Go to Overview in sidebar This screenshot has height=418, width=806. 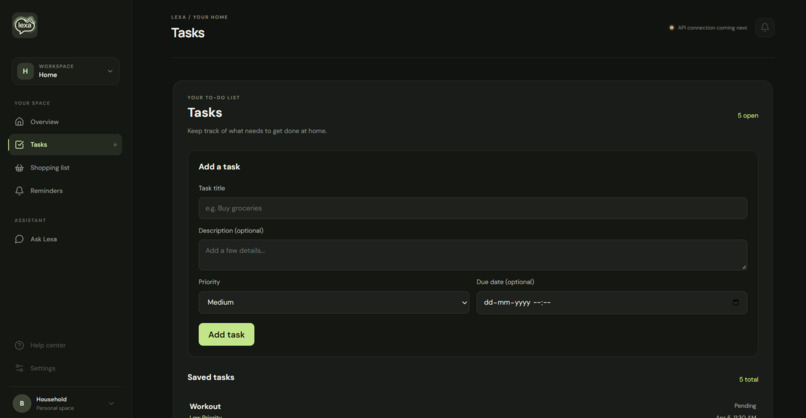tap(65, 122)
